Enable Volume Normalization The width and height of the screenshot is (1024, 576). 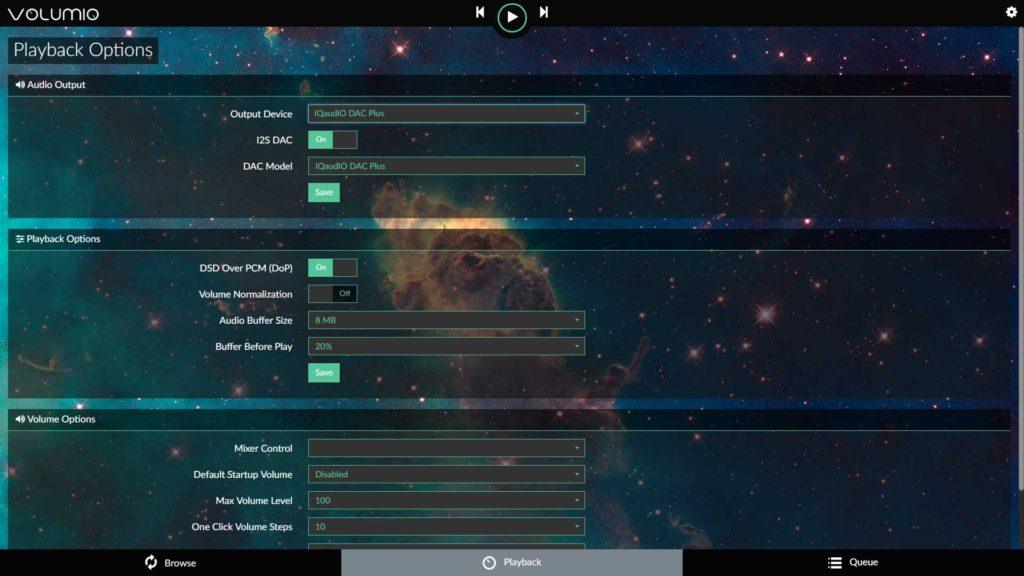pyautogui.click(x=332, y=294)
